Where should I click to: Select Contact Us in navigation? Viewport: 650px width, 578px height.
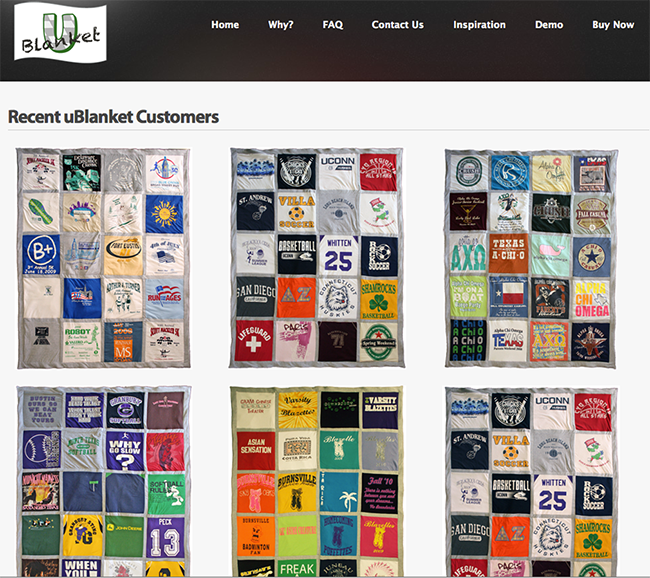click(397, 25)
